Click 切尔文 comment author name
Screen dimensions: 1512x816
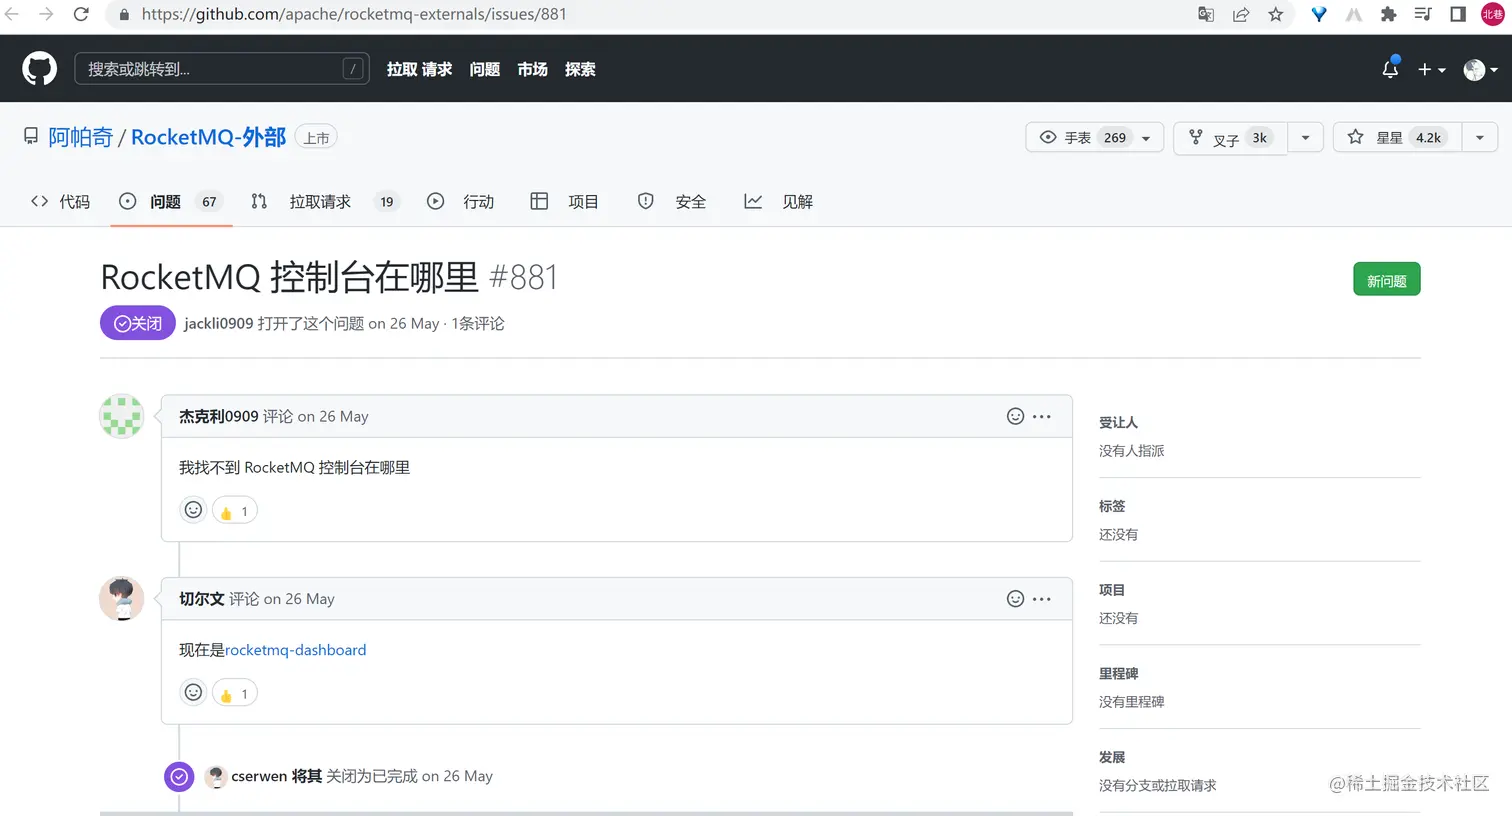coord(202,599)
